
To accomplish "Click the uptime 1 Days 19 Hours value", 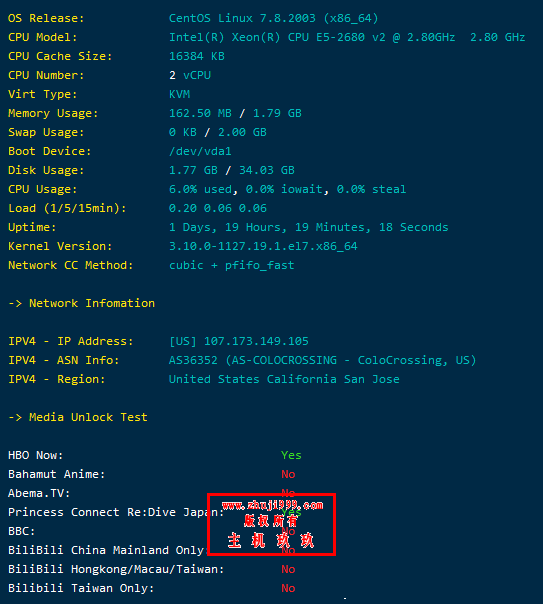I will click(308, 227).
